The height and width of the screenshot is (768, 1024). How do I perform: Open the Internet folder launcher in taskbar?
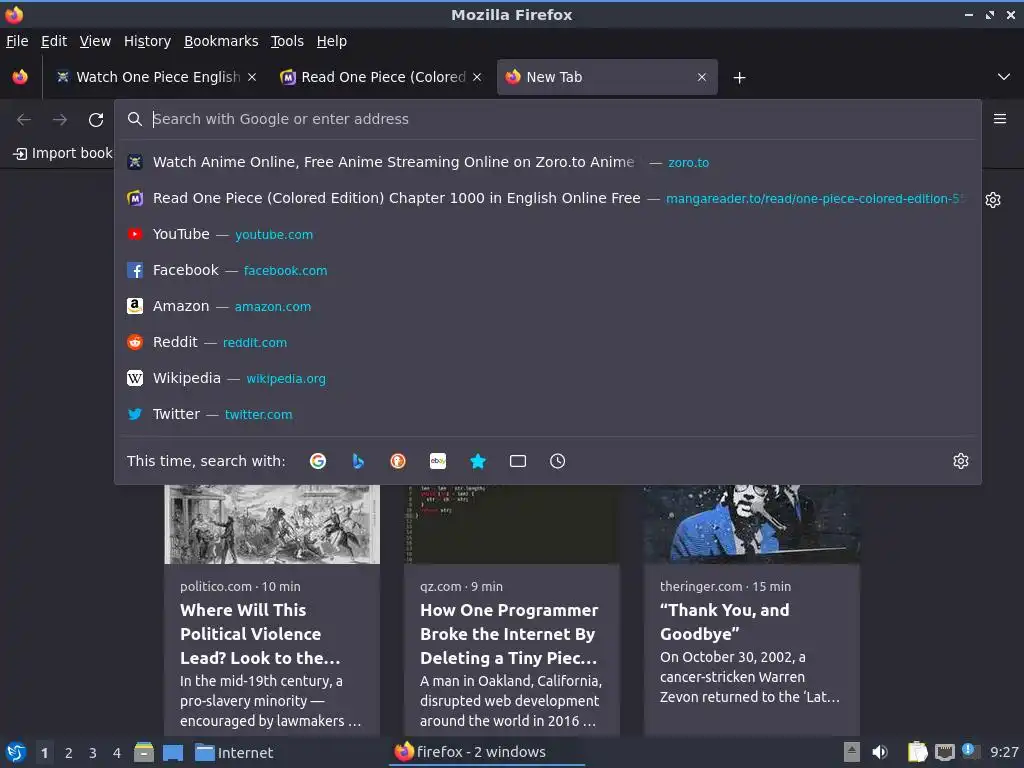click(234, 752)
